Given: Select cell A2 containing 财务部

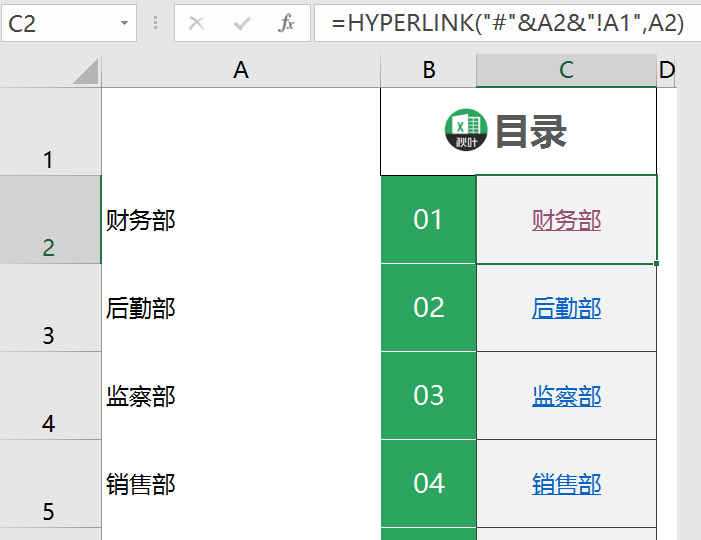Looking at the screenshot, I should (x=241, y=219).
